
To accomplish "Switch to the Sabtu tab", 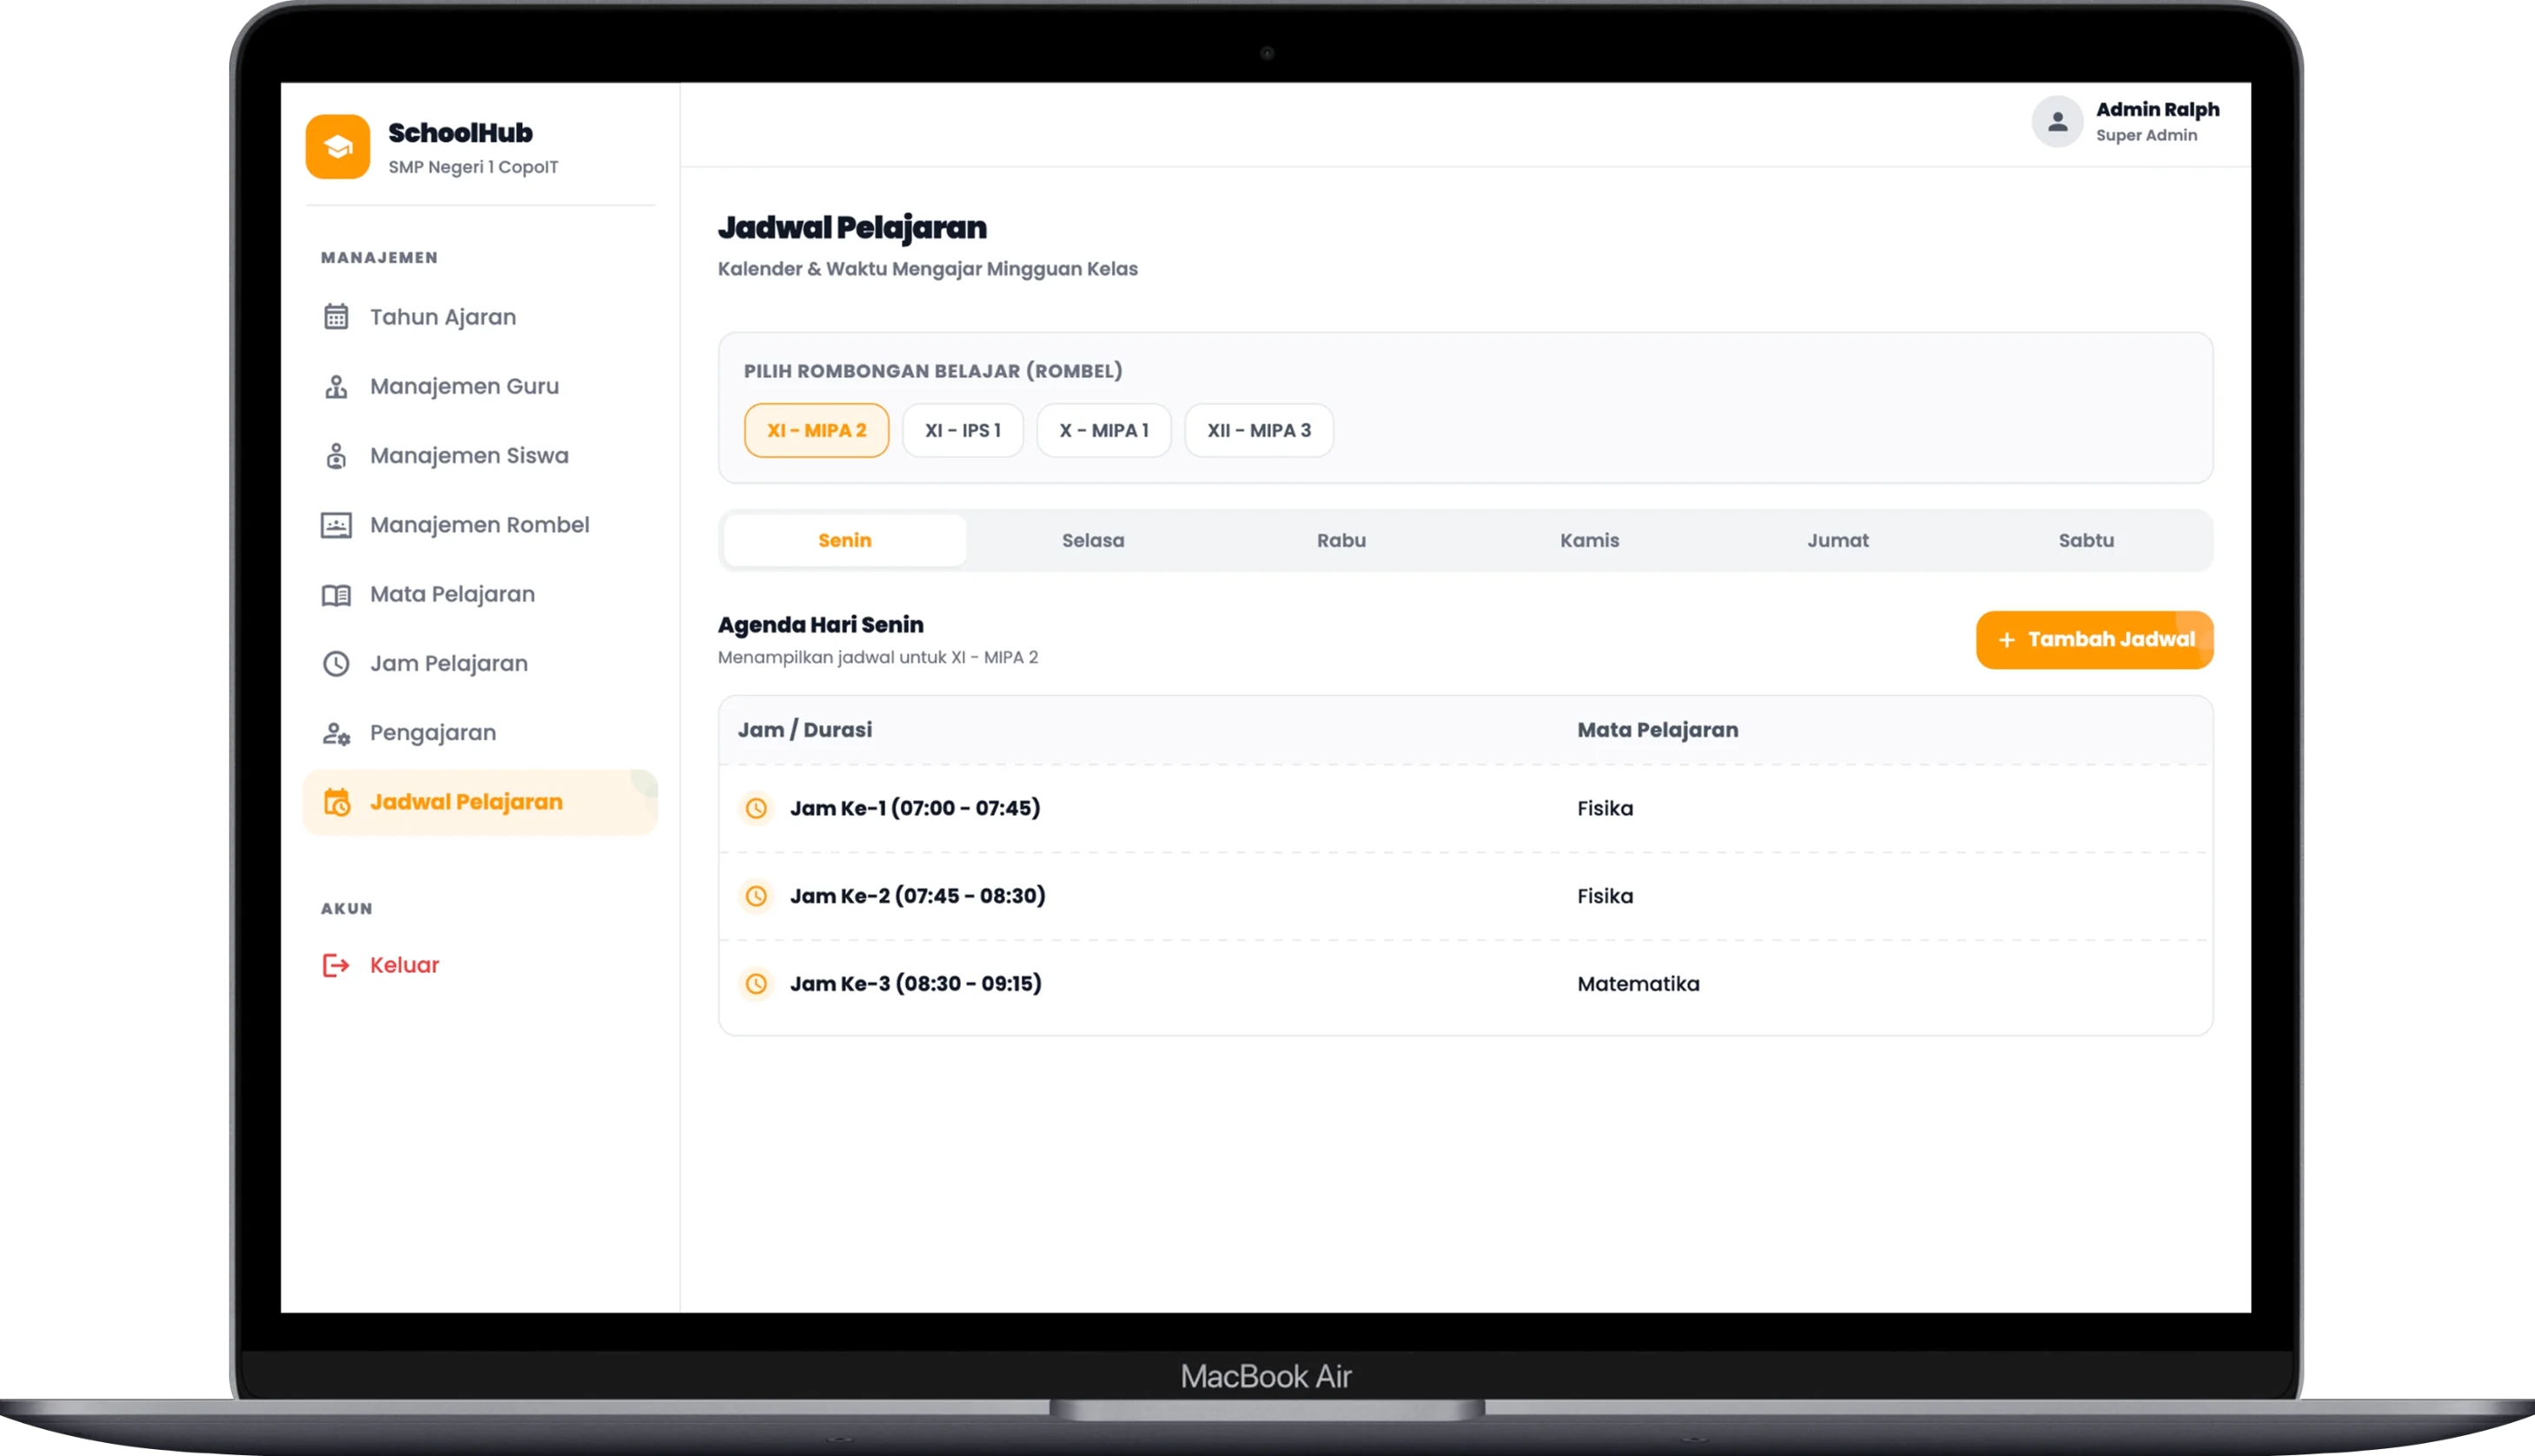I will pyautogui.click(x=2085, y=541).
